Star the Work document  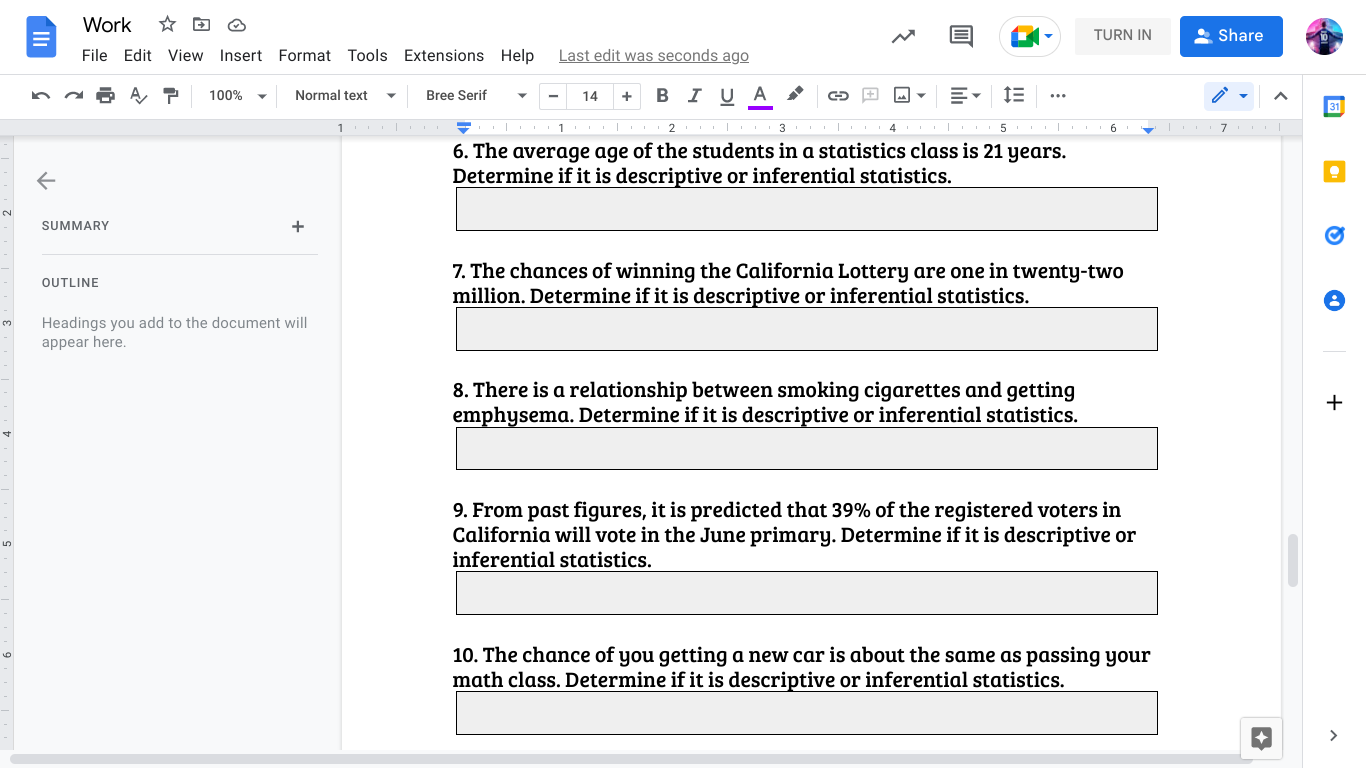167,24
